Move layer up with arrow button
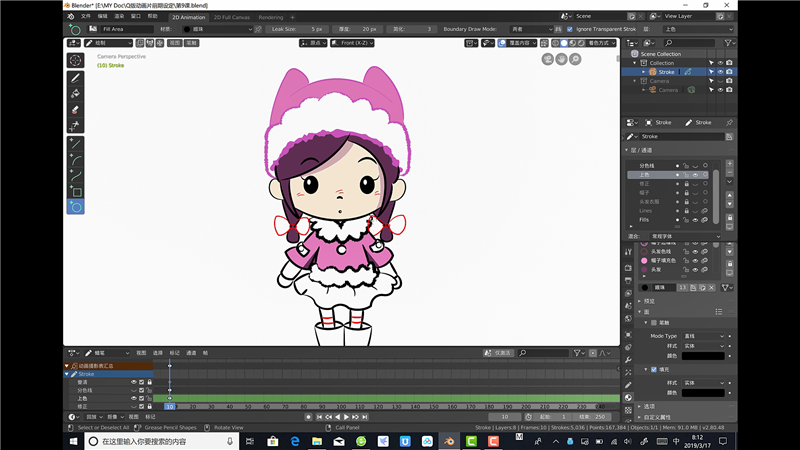 730,195
